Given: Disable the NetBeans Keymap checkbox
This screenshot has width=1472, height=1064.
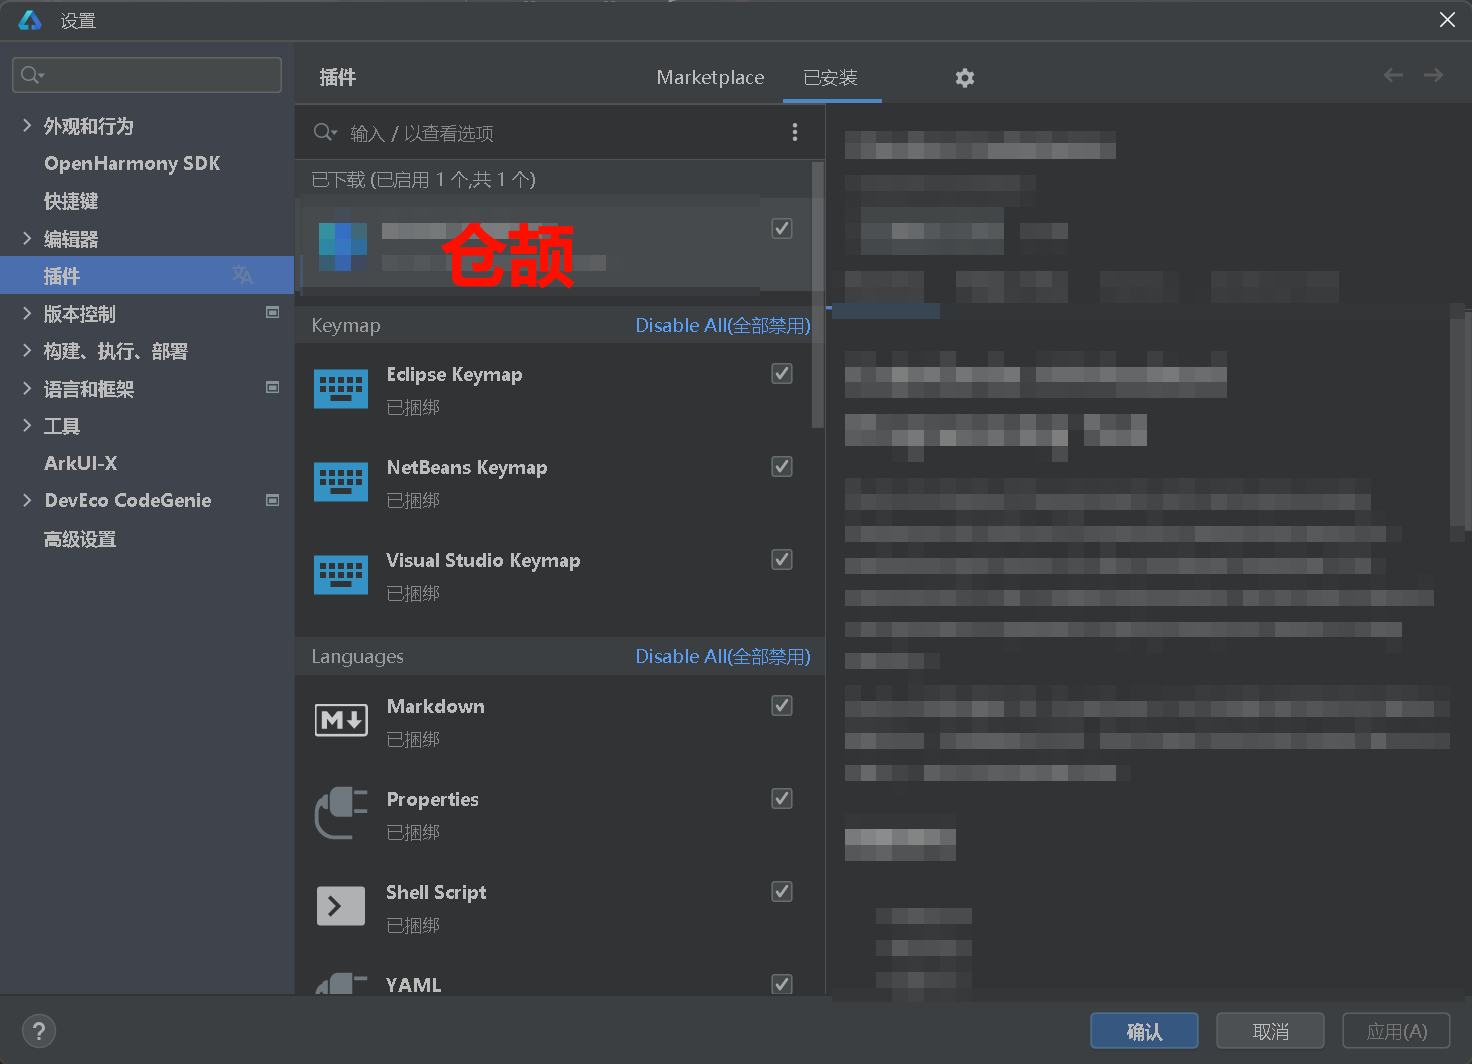Looking at the screenshot, I should pyautogui.click(x=782, y=467).
